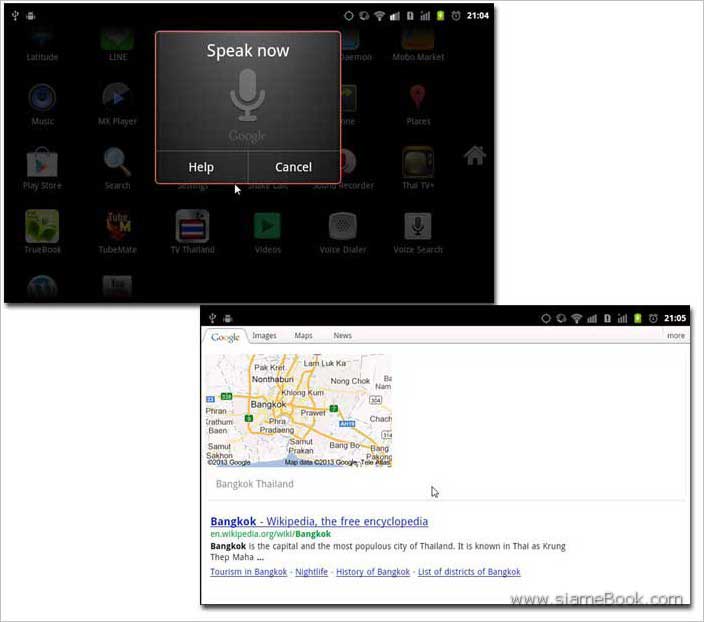Image resolution: width=704 pixels, height=622 pixels.
Task: Switch to the News tab
Action: (343, 335)
